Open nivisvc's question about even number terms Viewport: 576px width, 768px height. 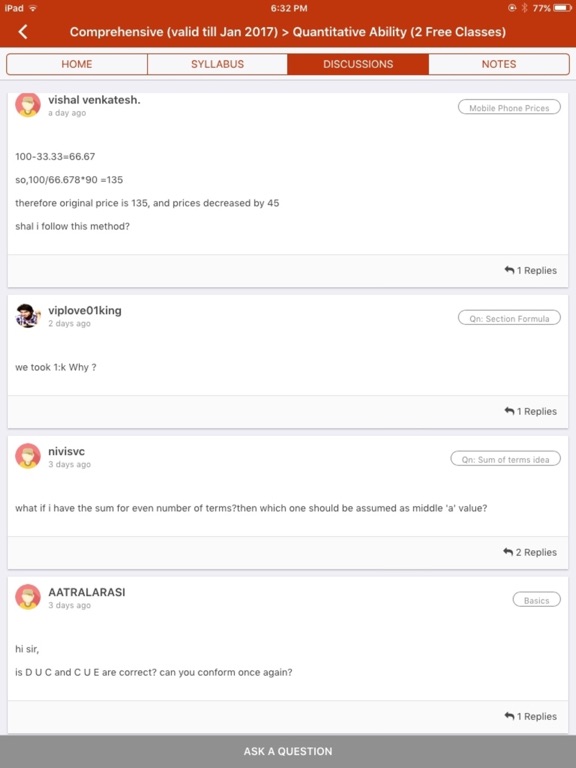coord(251,508)
